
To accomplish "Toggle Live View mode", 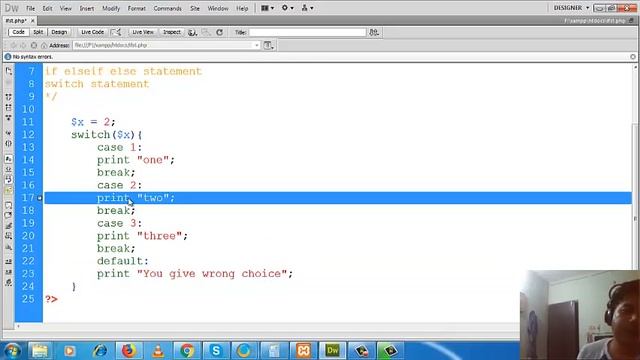I will (x=143, y=32).
